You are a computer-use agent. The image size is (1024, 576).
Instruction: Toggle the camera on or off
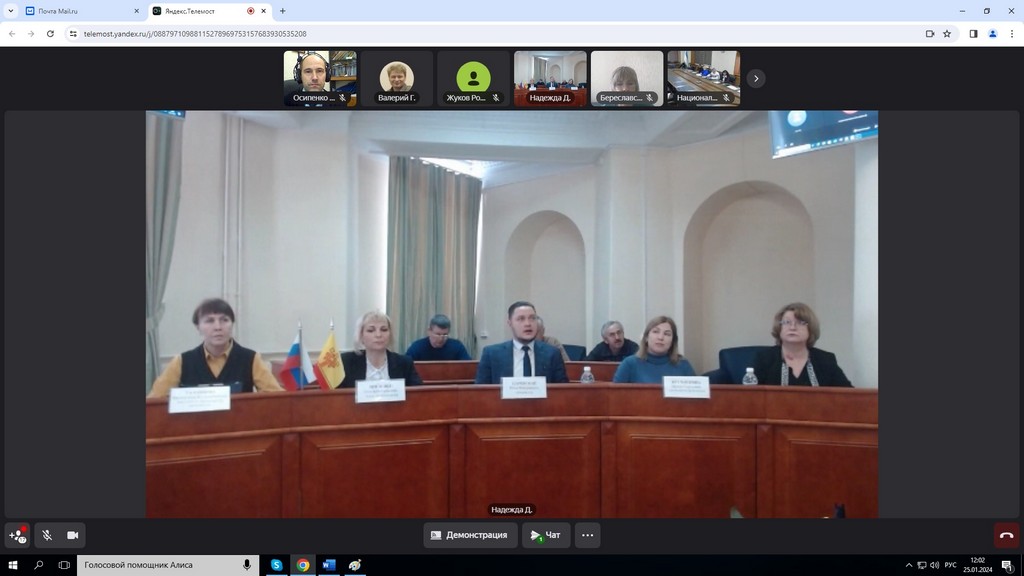(x=73, y=535)
